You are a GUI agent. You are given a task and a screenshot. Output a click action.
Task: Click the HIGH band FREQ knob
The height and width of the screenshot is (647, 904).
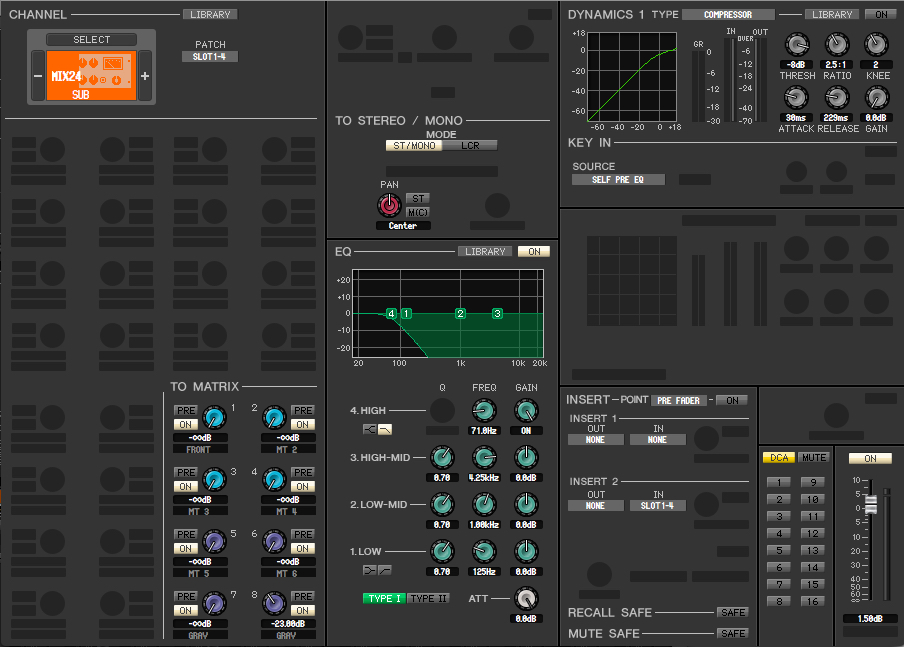pyautogui.click(x=484, y=411)
